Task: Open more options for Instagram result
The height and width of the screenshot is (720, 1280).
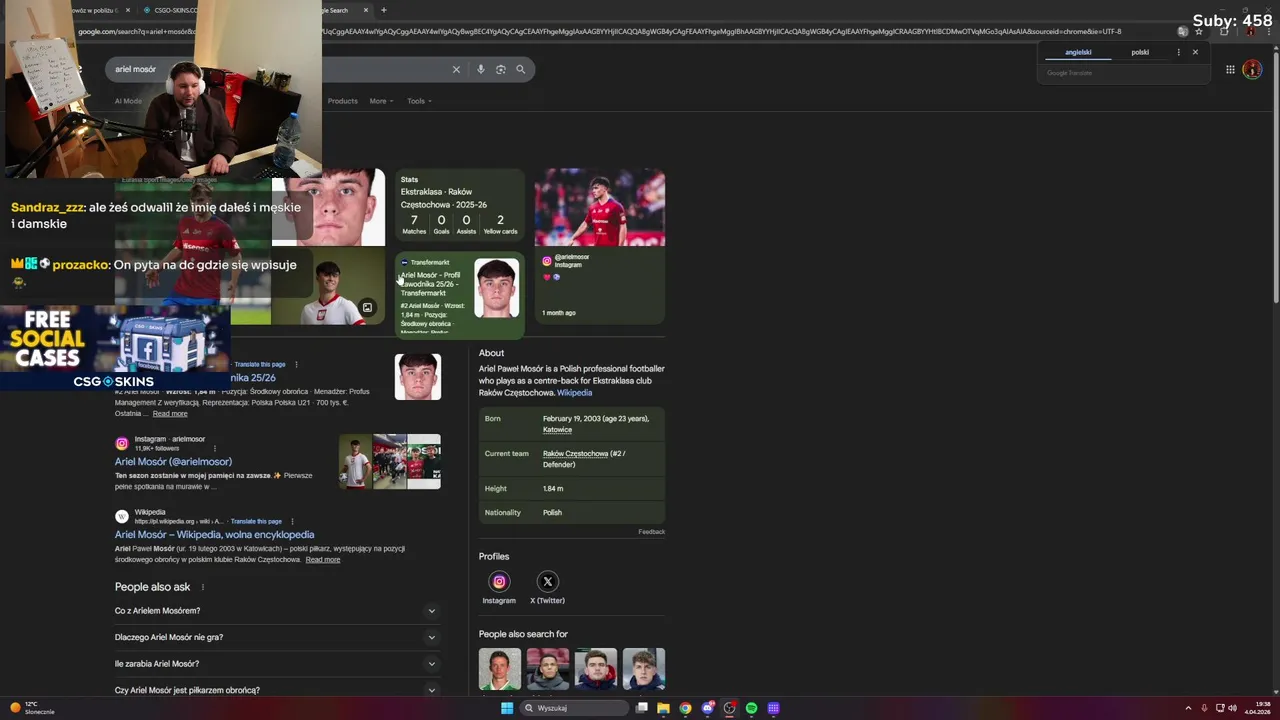Action: pos(214,448)
